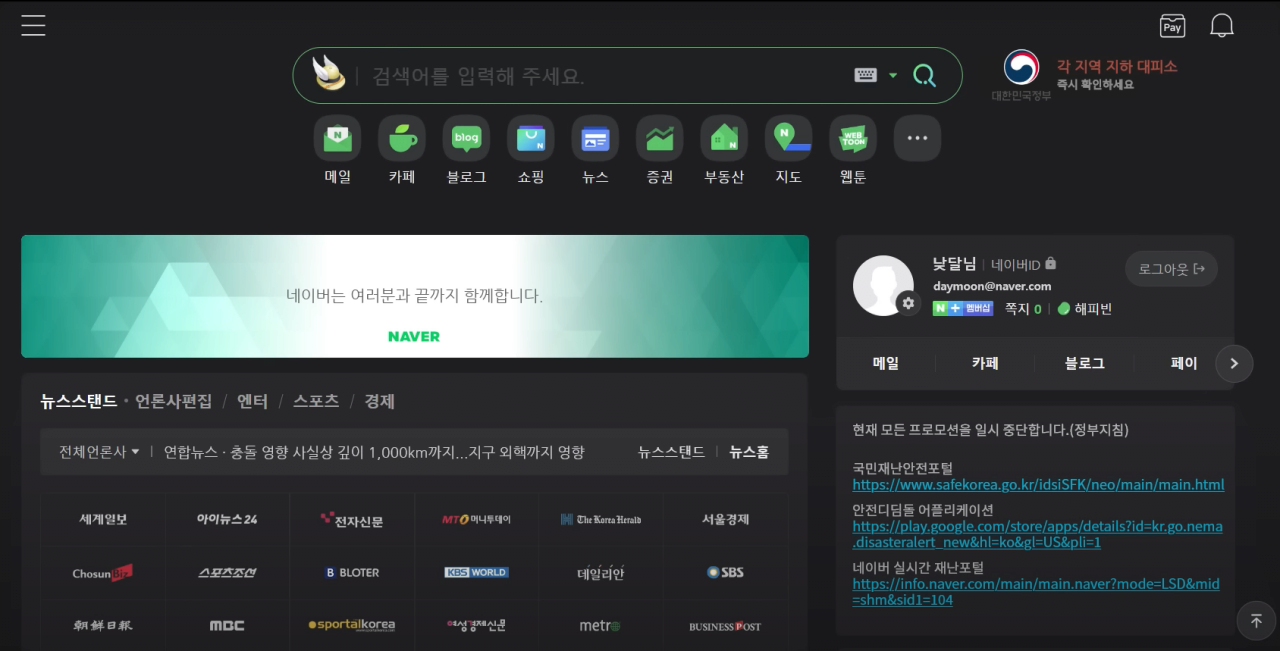Open the Shopping bag icon

tap(530, 138)
